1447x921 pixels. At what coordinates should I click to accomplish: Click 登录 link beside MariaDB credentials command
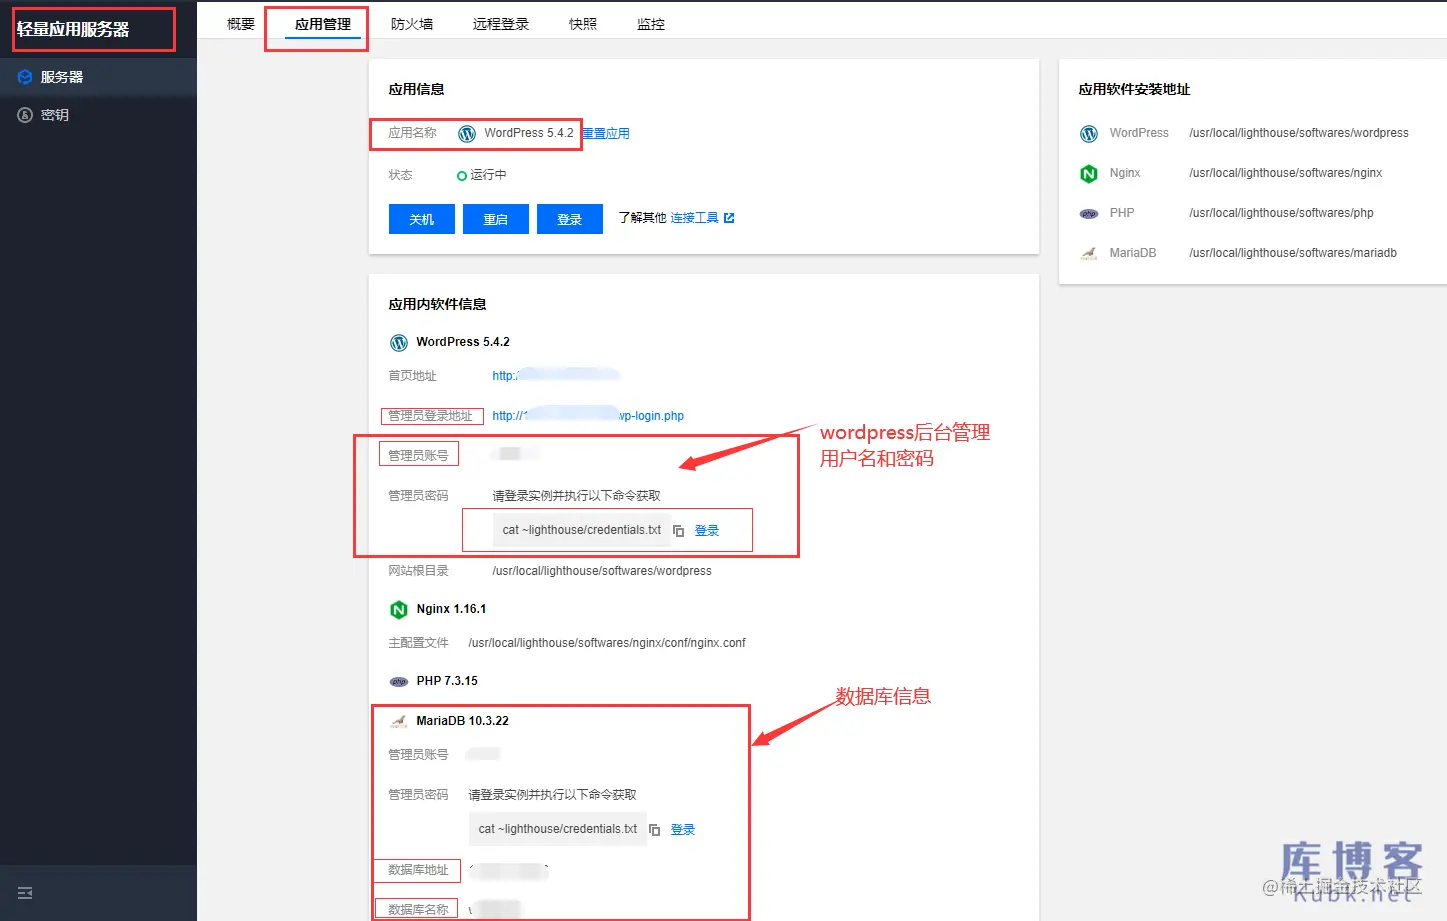click(683, 830)
